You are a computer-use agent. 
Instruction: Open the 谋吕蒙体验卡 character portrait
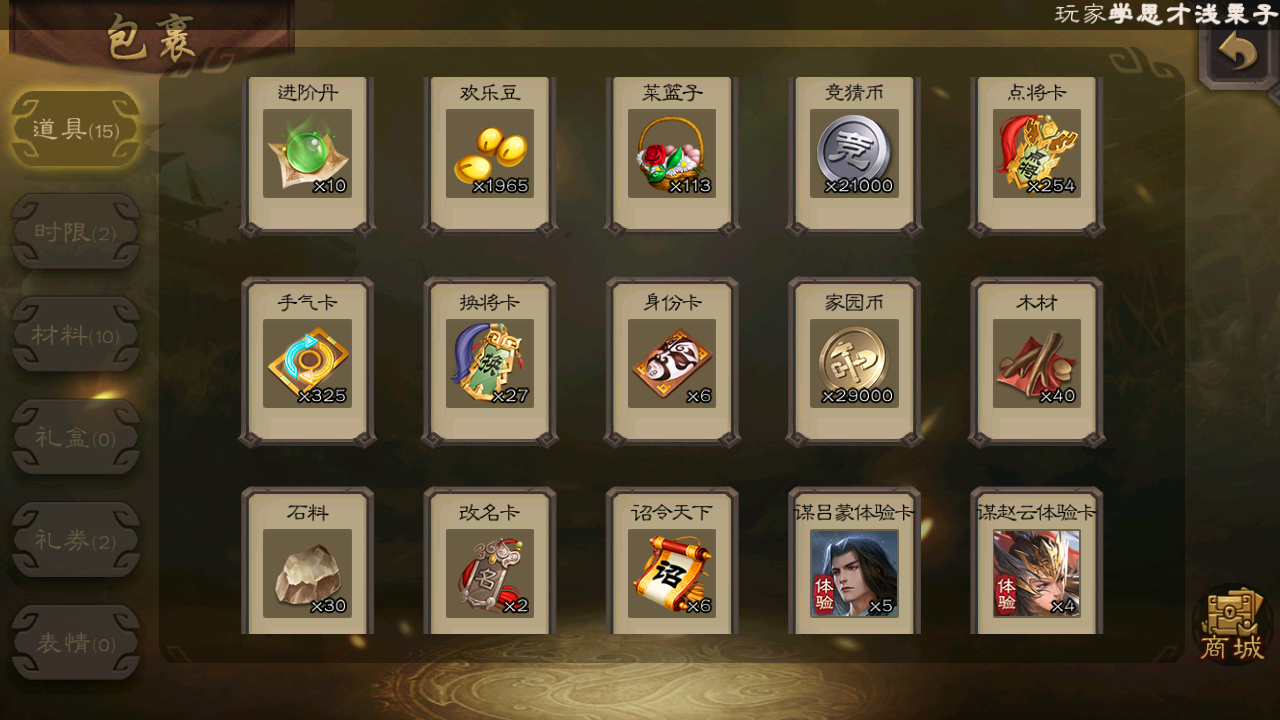[854, 573]
